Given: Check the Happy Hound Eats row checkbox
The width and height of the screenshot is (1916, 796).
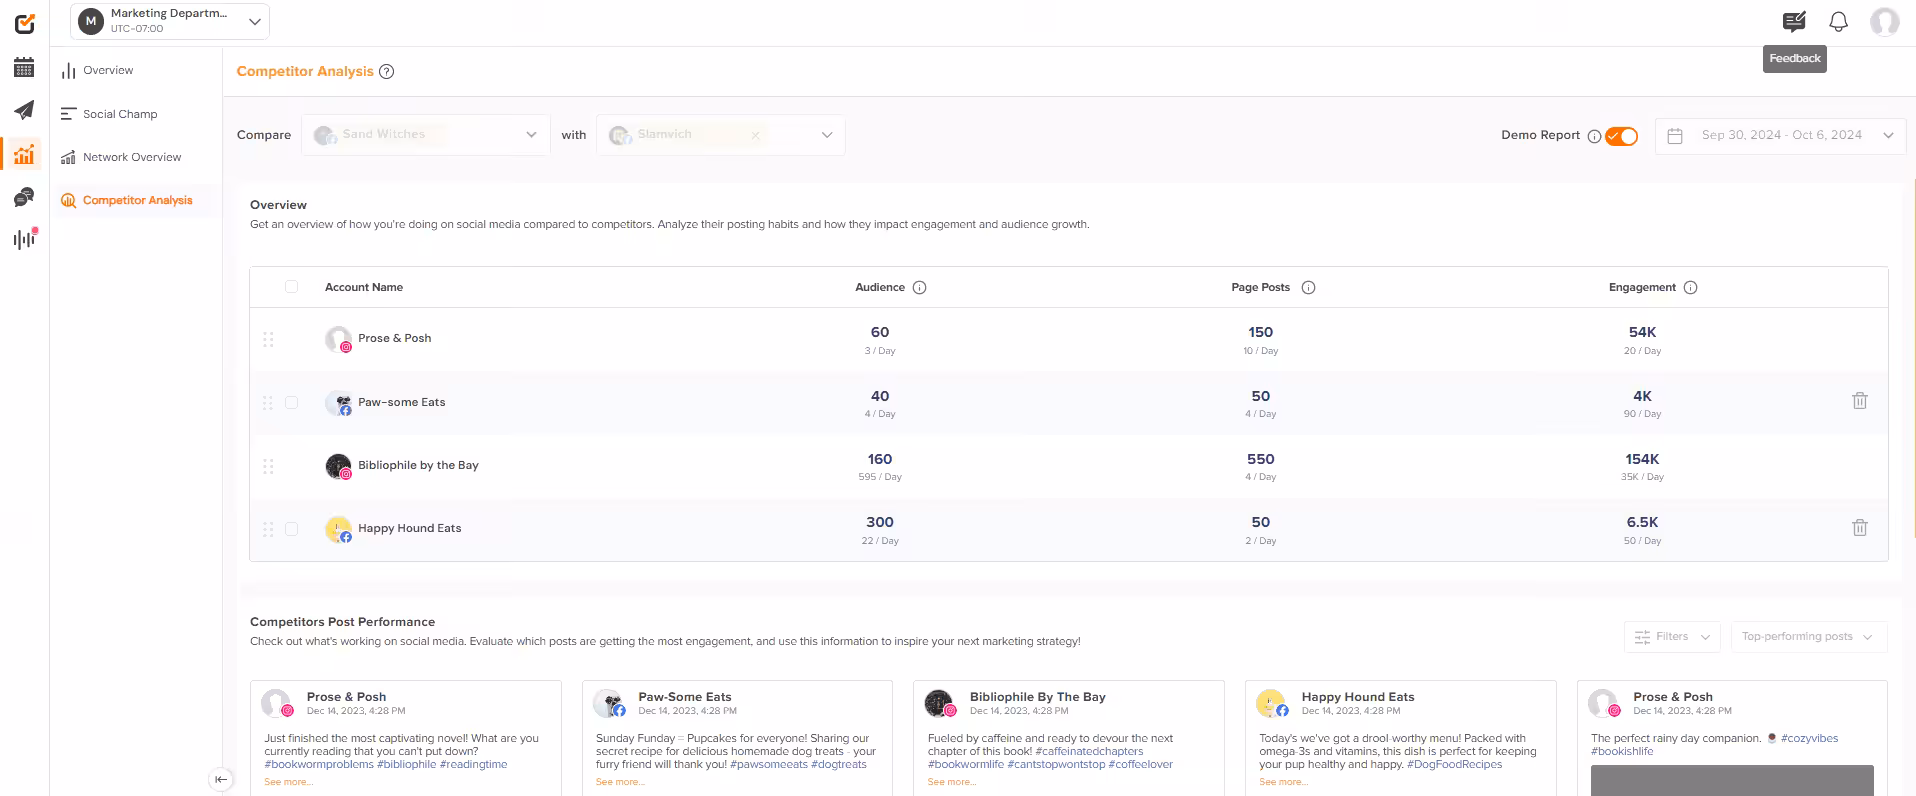Looking at the screenshot, I should pos(291,529).
